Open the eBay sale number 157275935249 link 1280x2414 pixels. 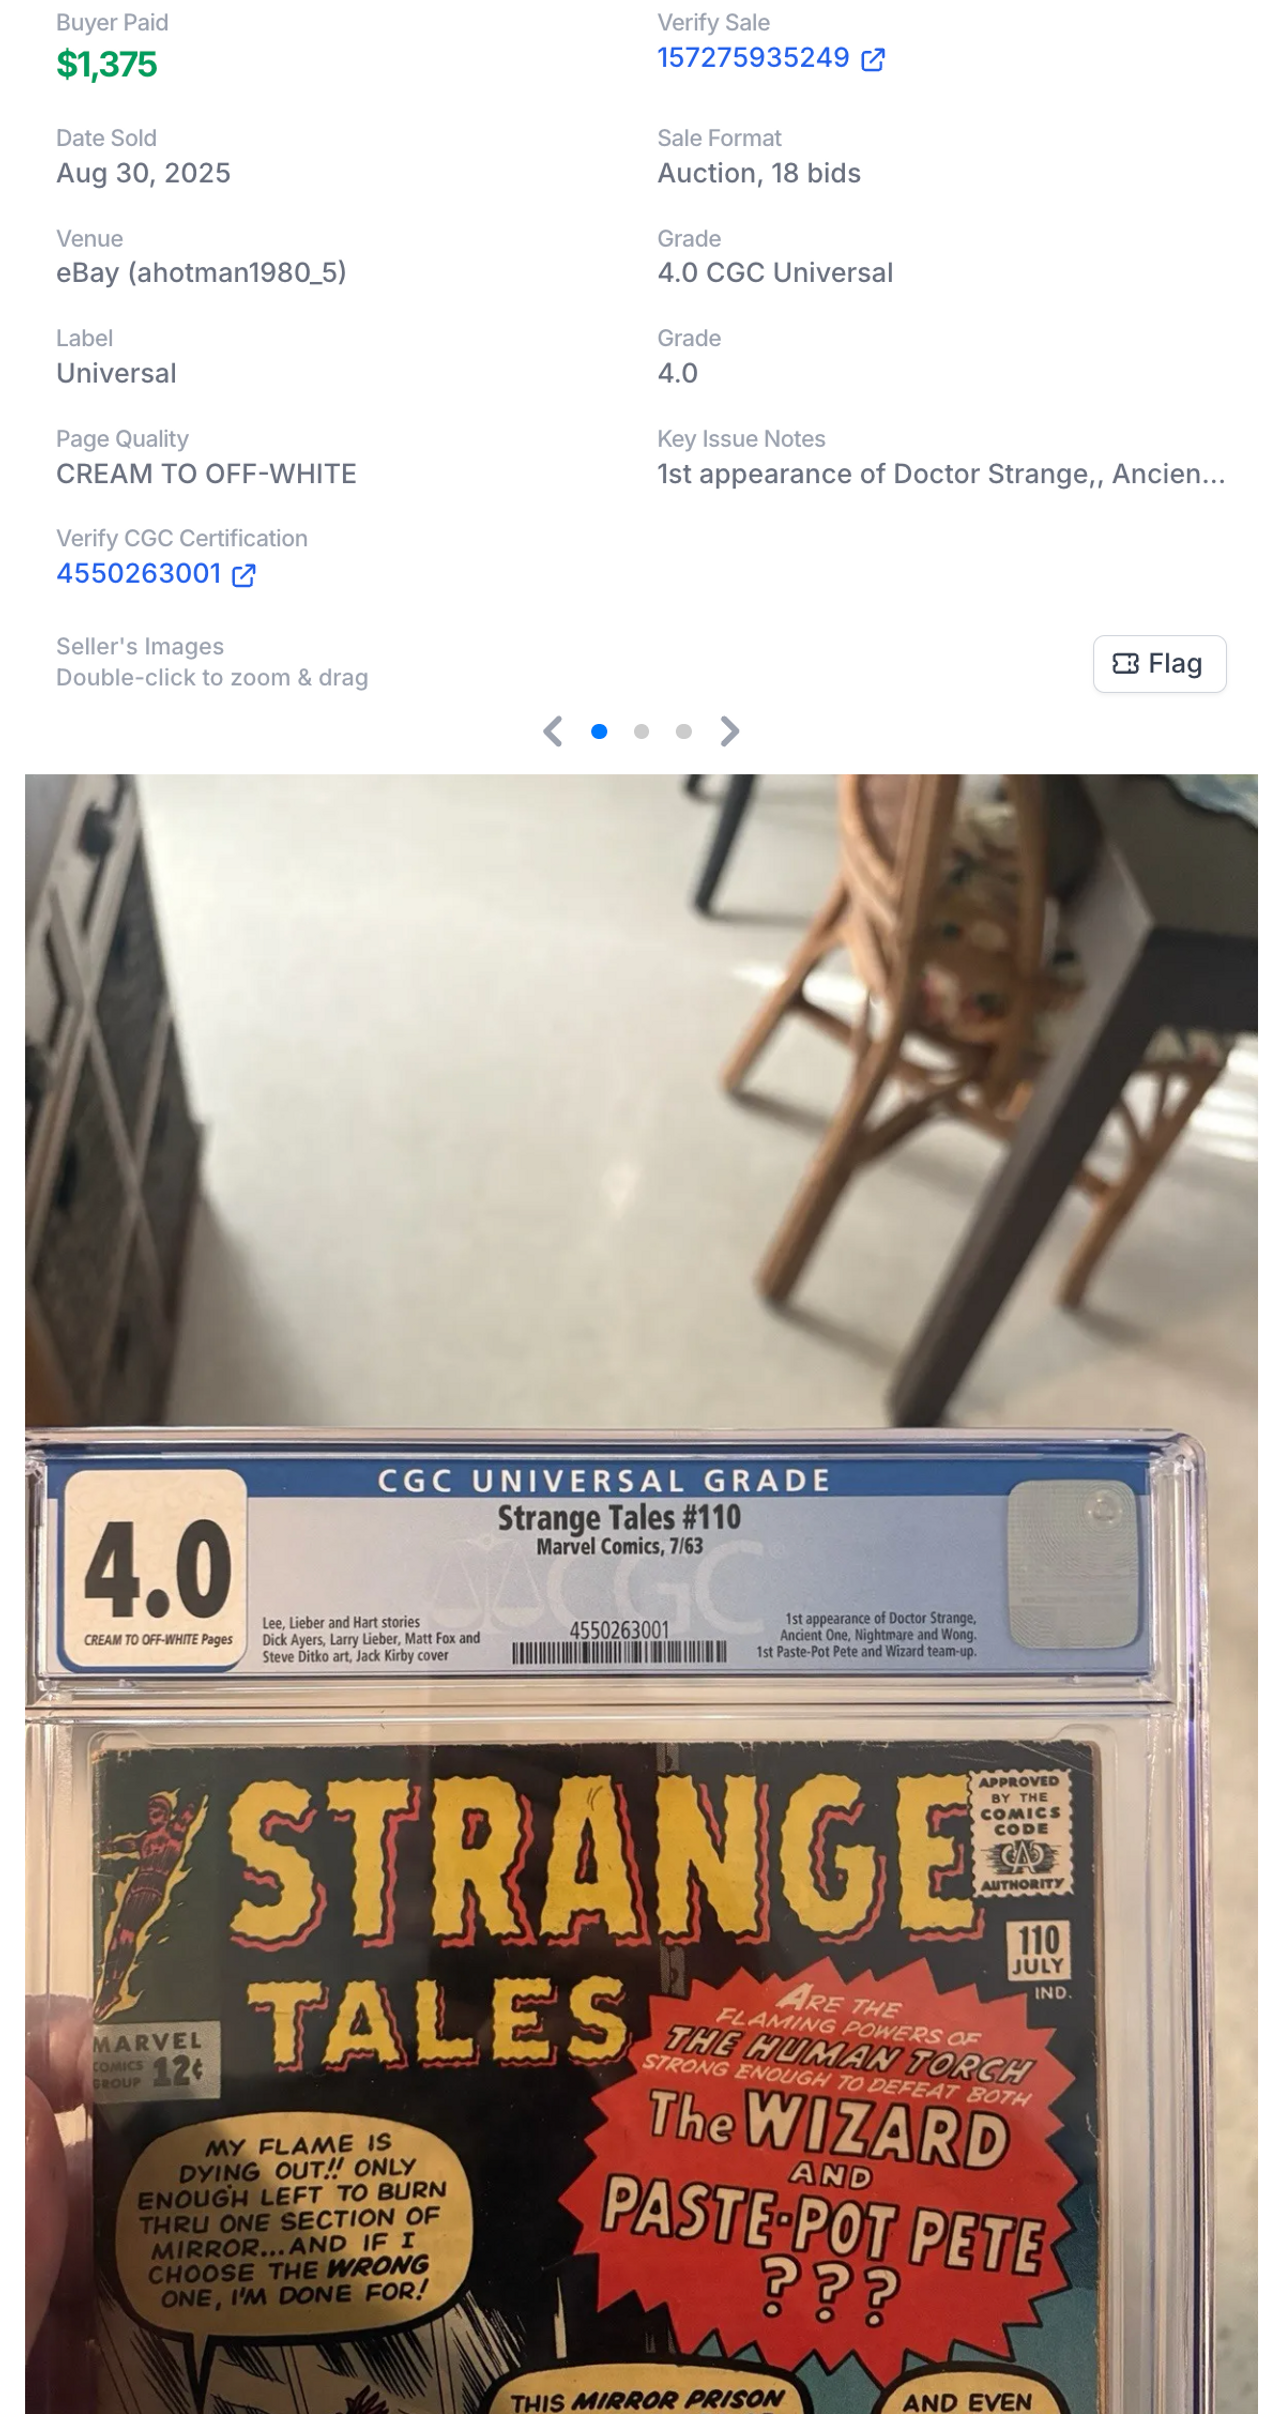[x=753, y=58]
